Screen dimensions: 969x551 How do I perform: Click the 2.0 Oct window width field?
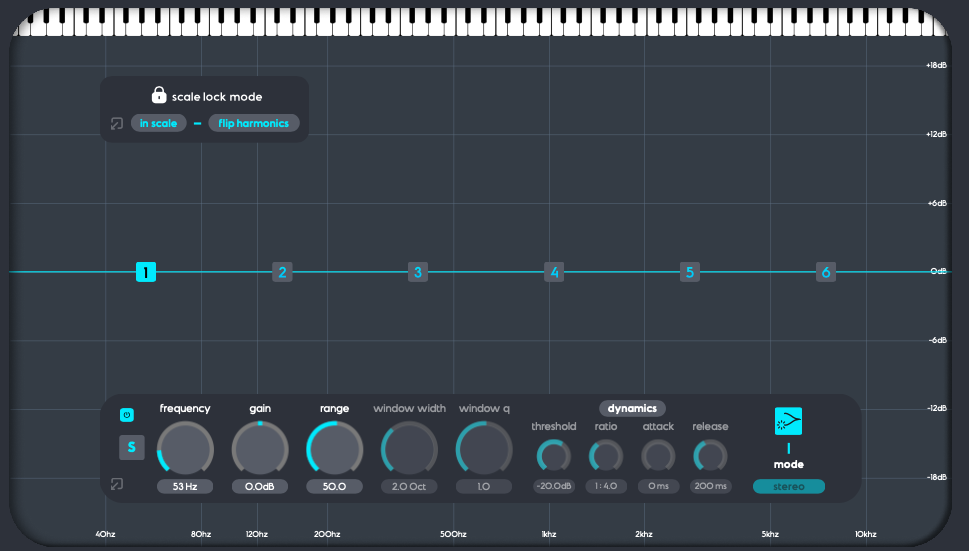[409, 486]
